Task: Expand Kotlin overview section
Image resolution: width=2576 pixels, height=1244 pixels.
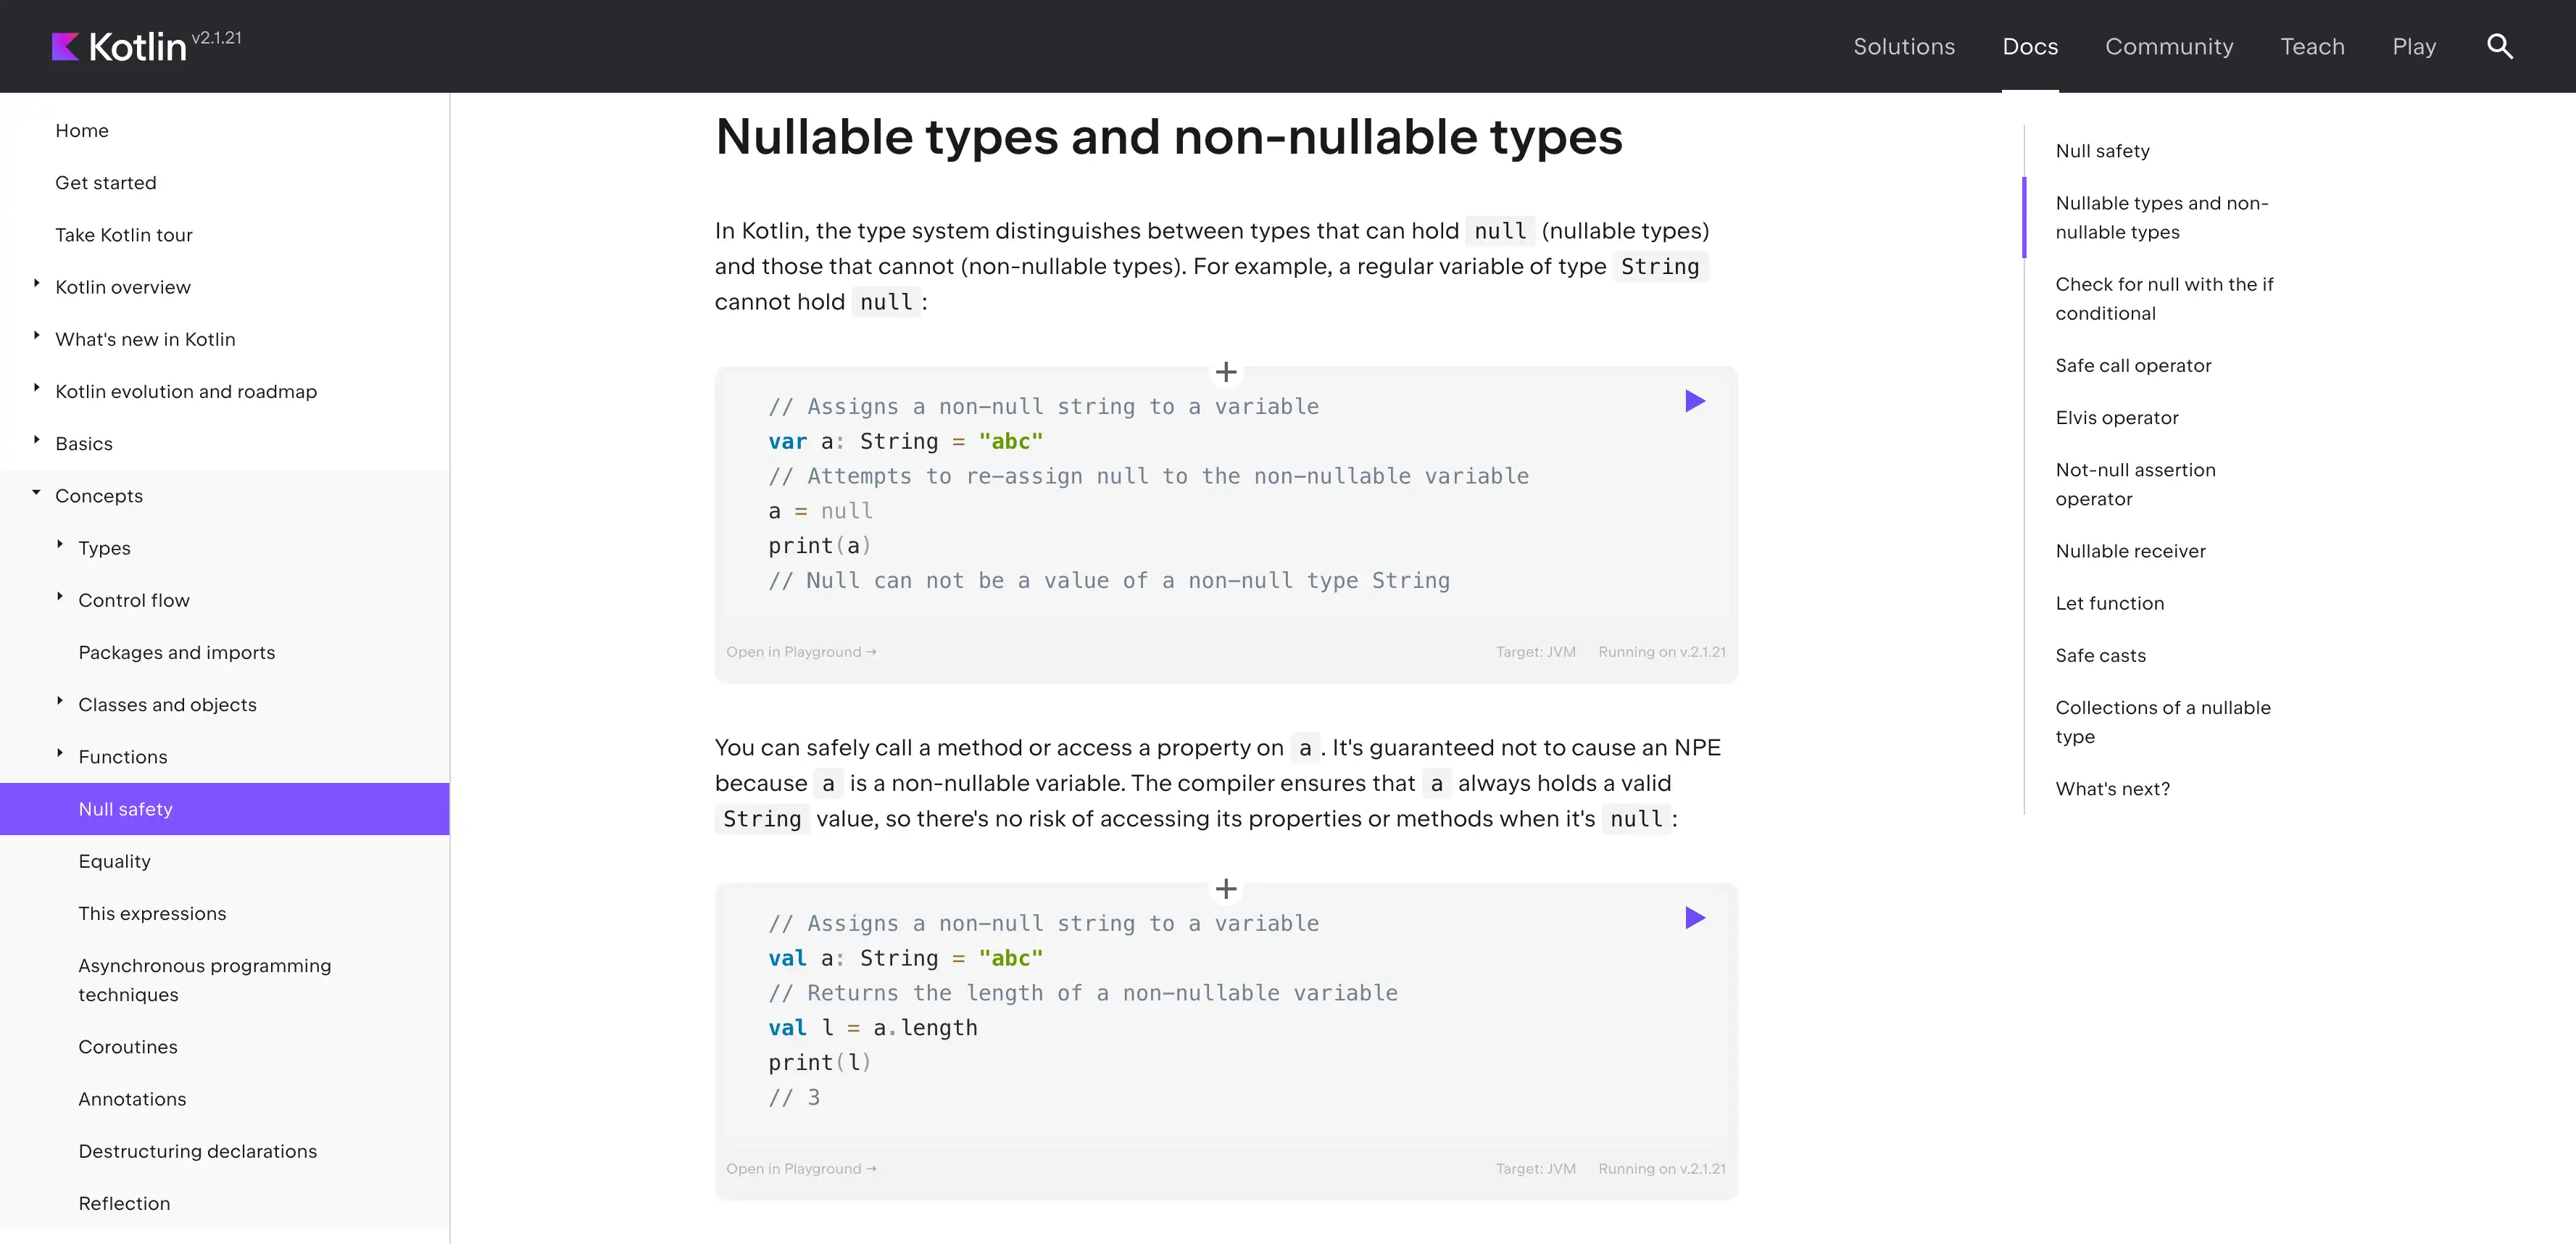Action: tap(37, 284)
